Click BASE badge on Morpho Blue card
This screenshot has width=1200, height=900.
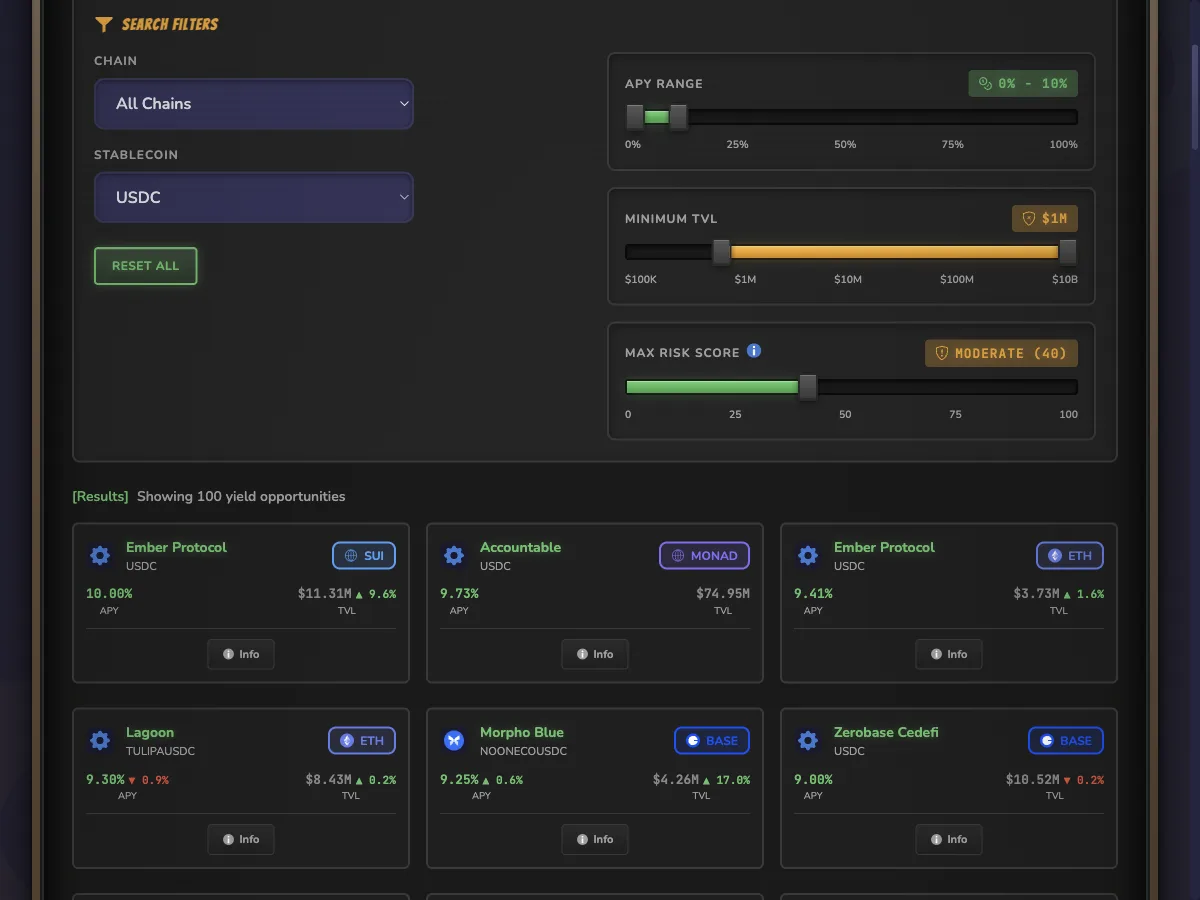[x=712, y=741]
